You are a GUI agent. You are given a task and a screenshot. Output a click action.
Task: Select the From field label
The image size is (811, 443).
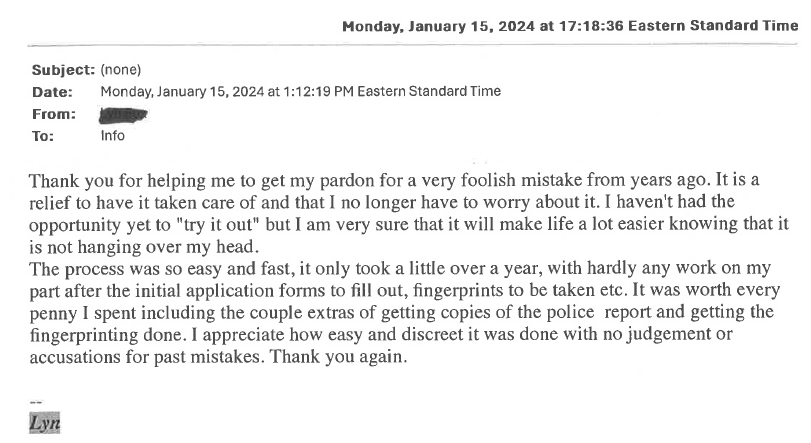54,114
